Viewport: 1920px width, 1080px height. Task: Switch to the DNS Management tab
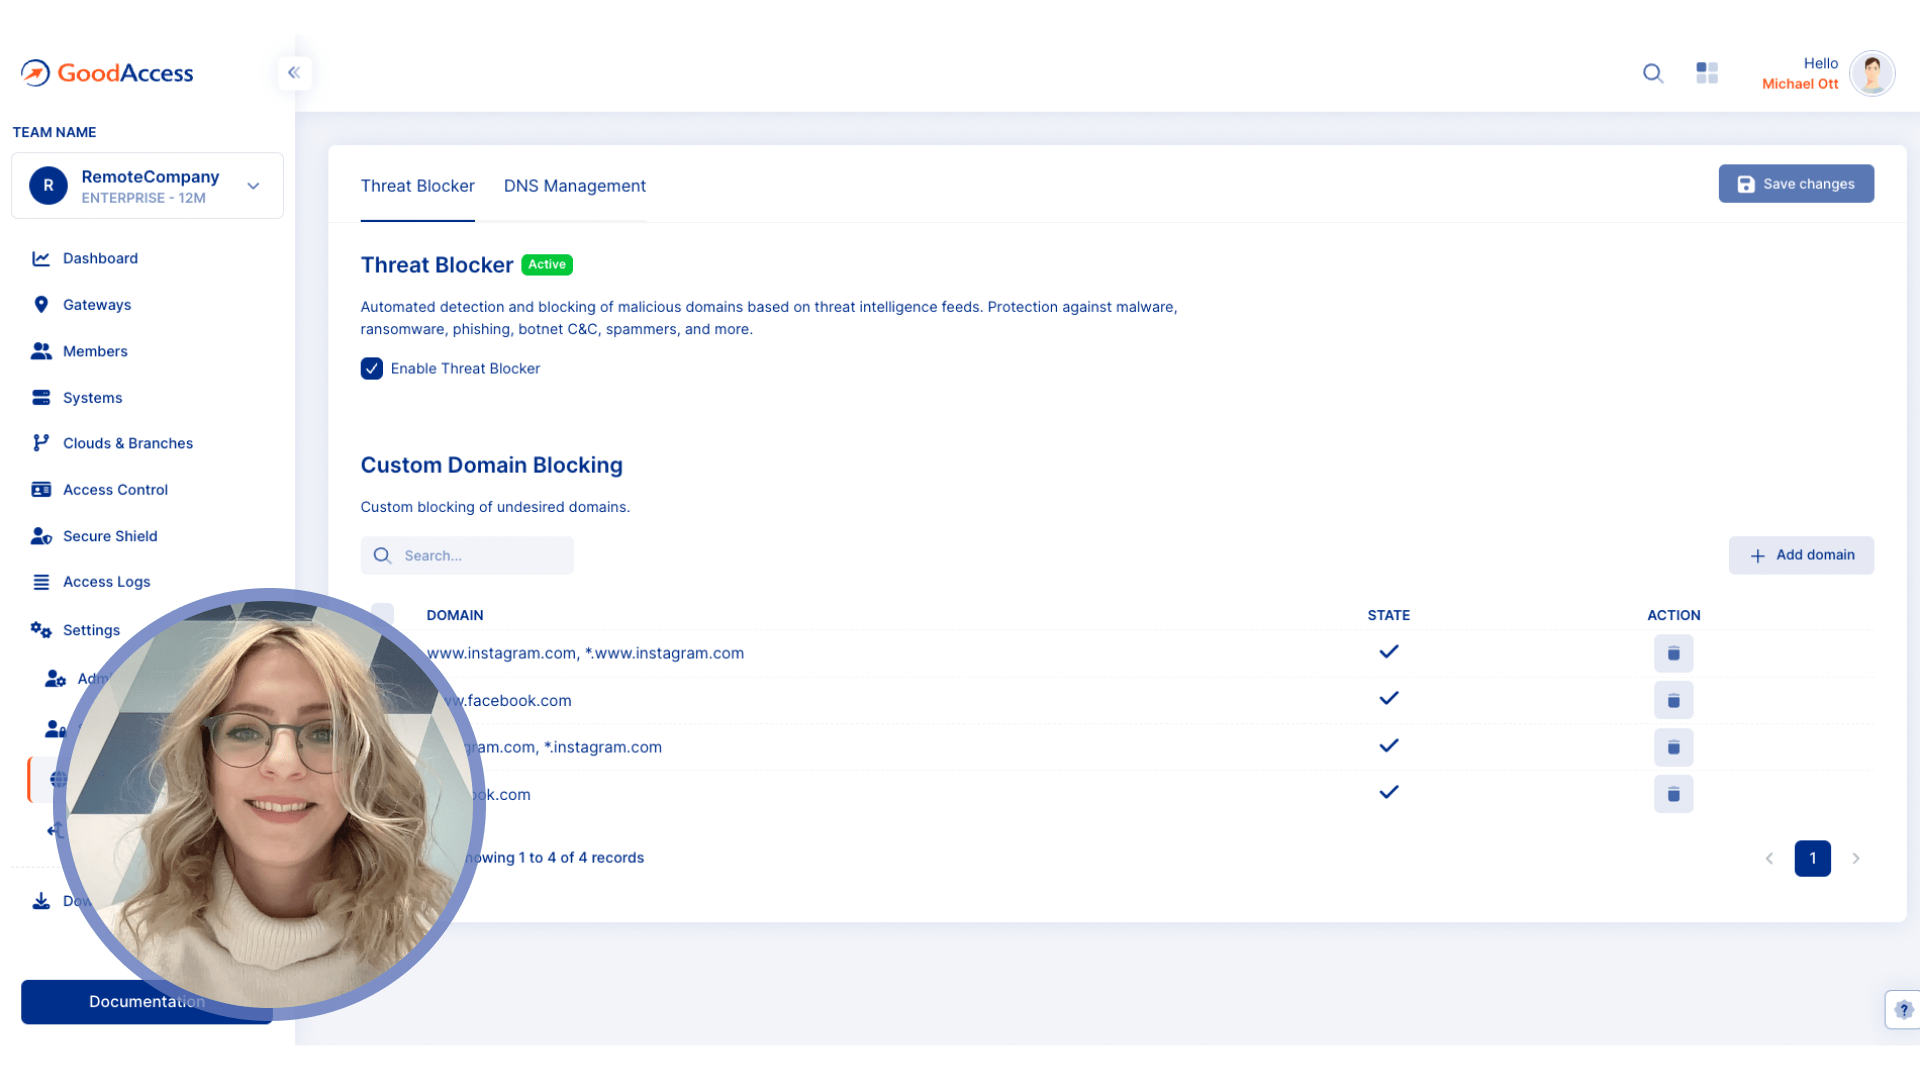coord(575,186)
